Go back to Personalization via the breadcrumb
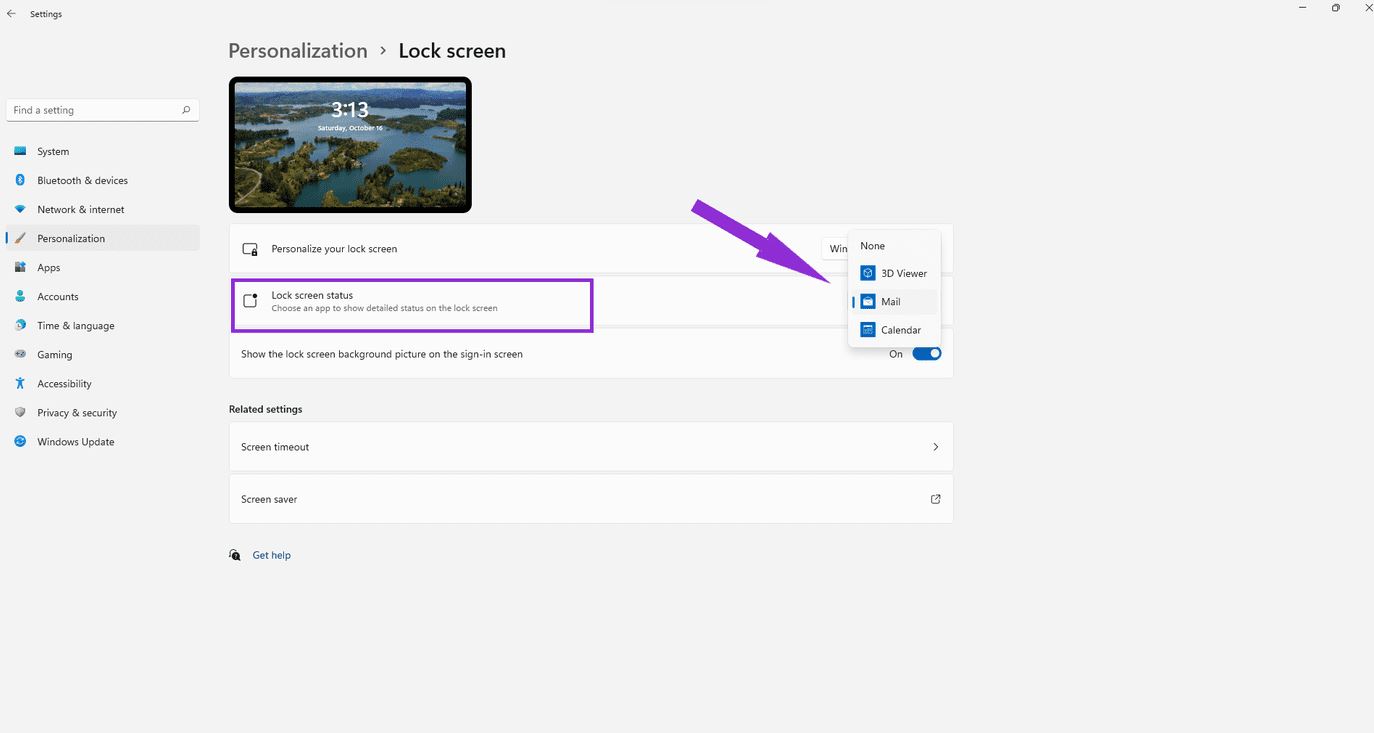1374x733 pixels. tap(298, 51)
